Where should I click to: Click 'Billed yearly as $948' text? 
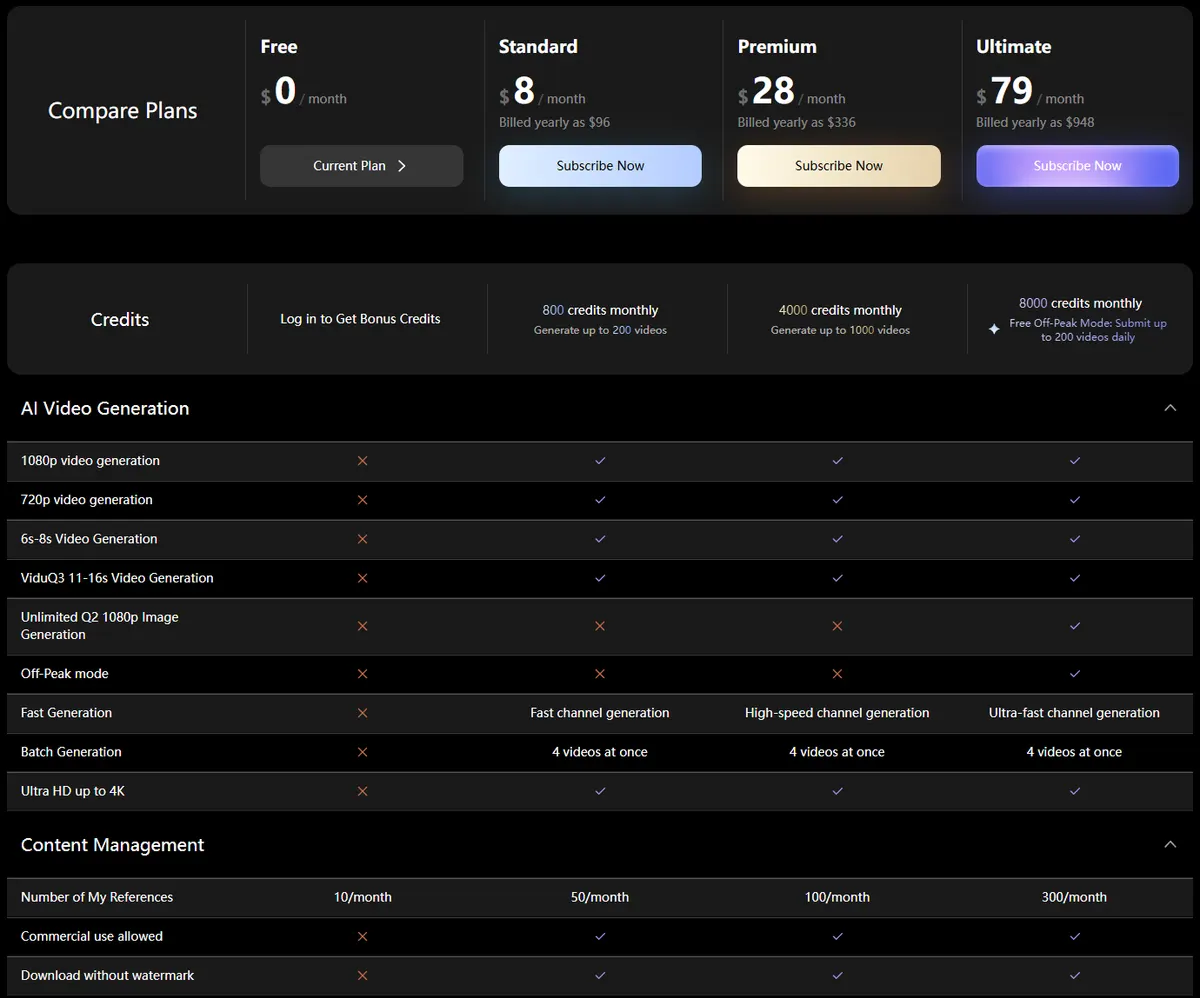[1035, 122]
